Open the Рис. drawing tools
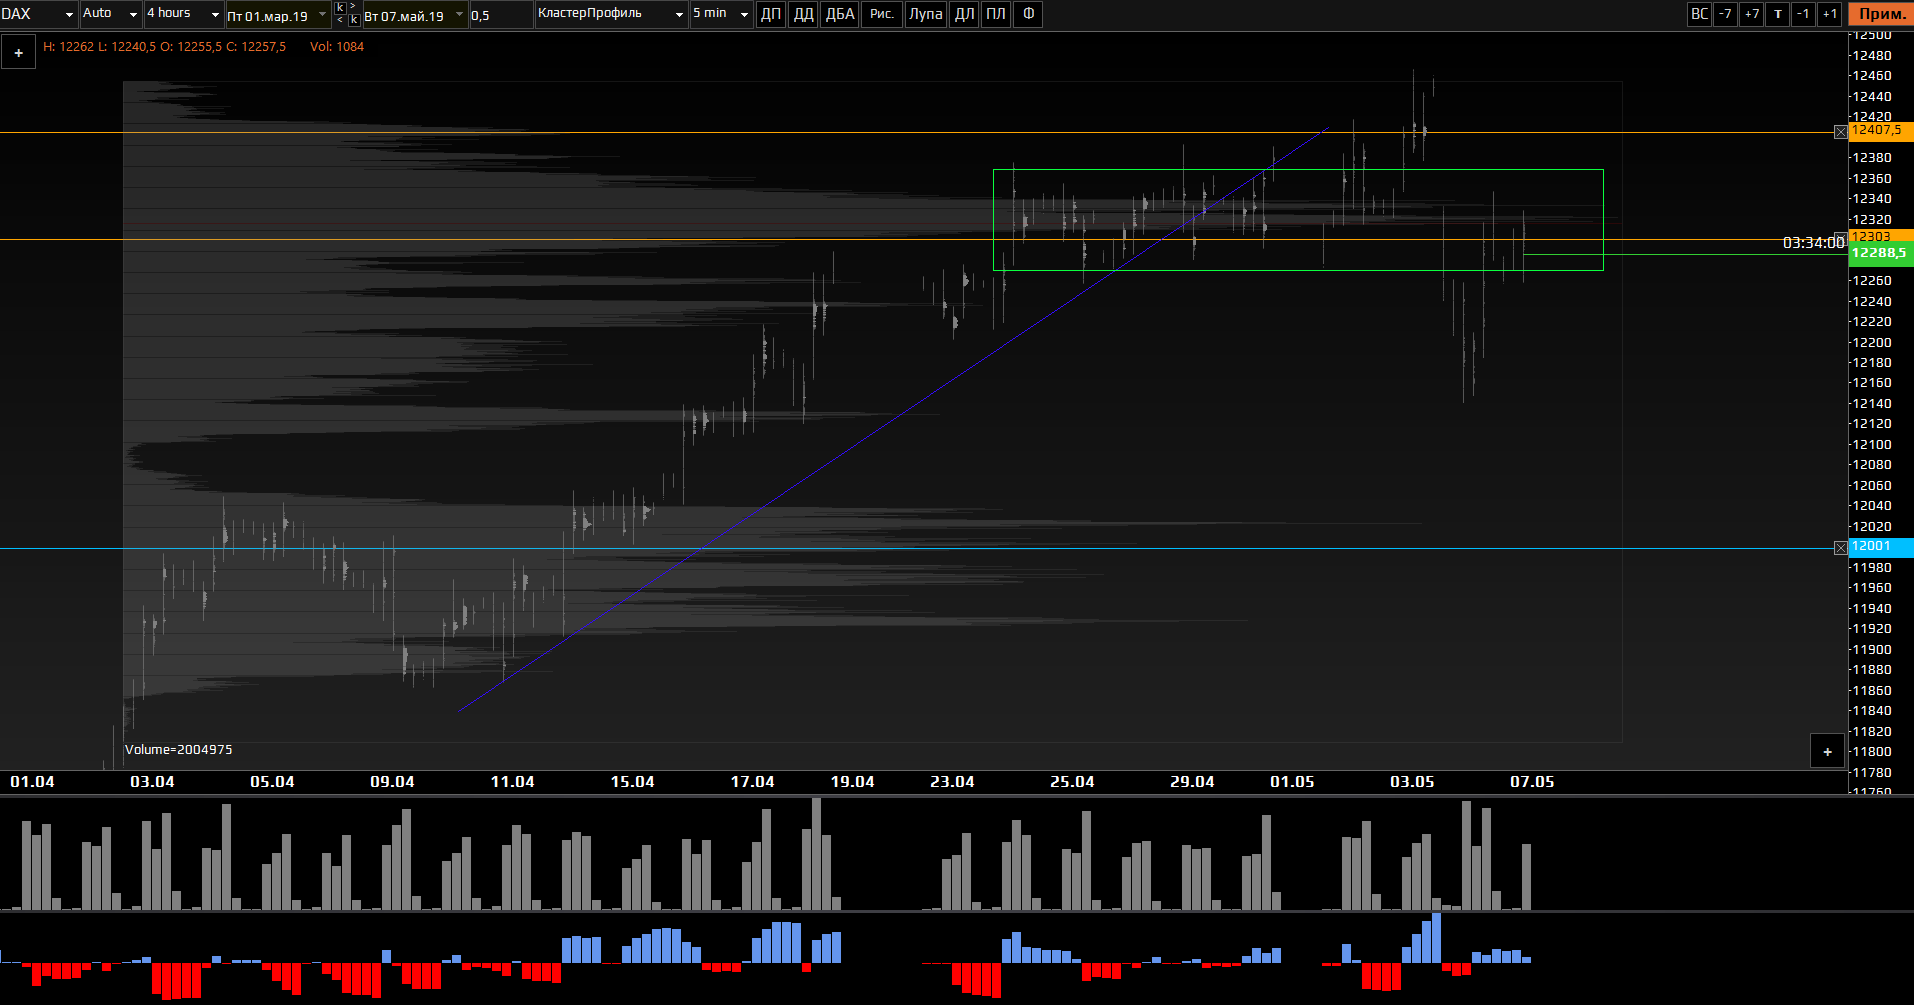Image resolution: width=1914 pixels, height=1005 pixels. tap(881, 14)
